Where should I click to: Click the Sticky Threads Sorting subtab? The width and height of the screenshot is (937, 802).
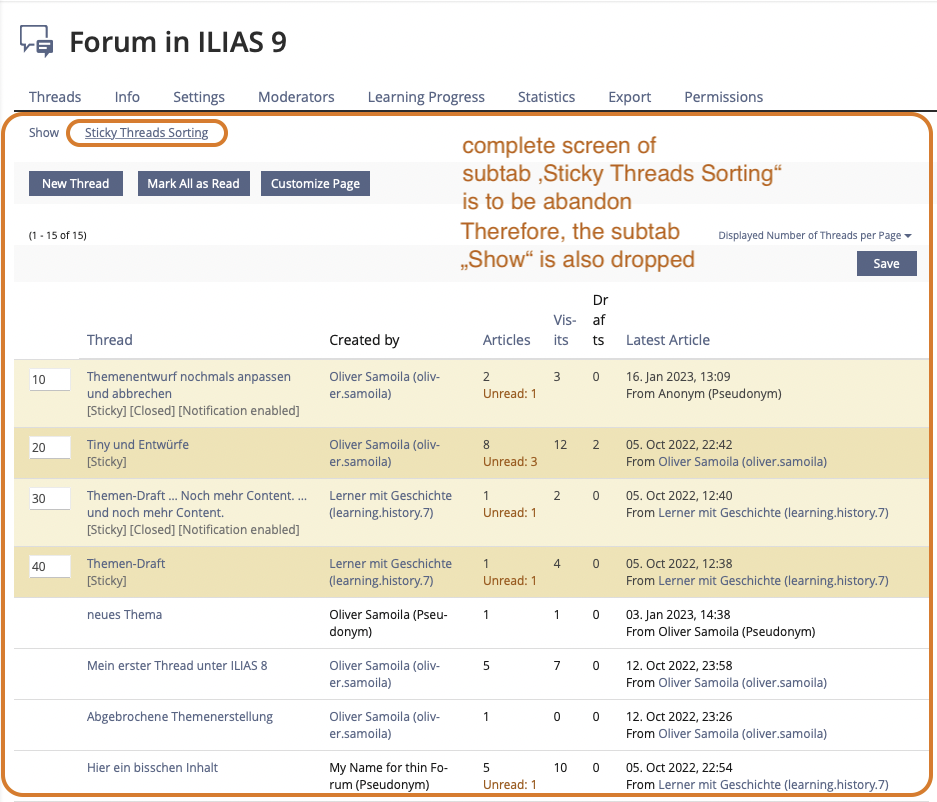146,133
